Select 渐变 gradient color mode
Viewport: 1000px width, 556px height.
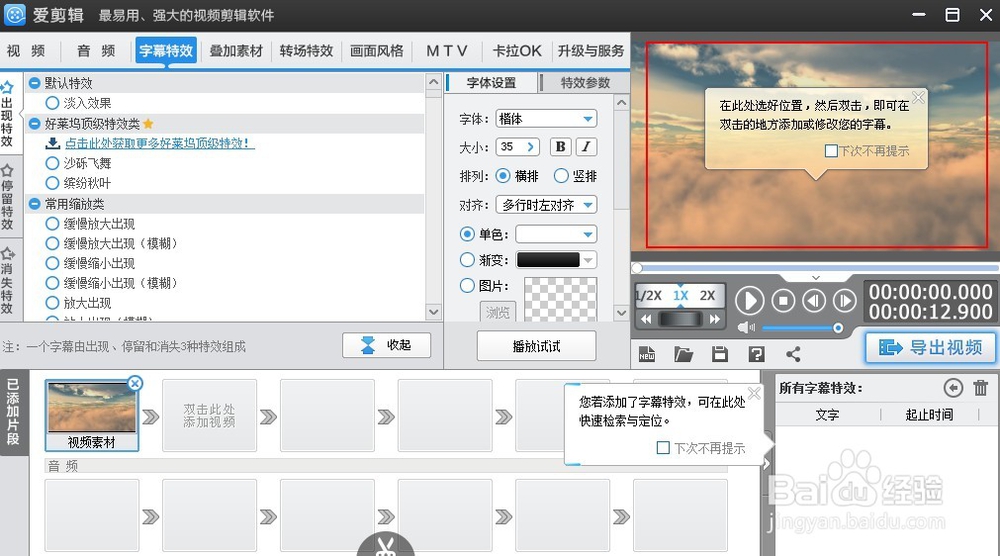coord(467,260)
